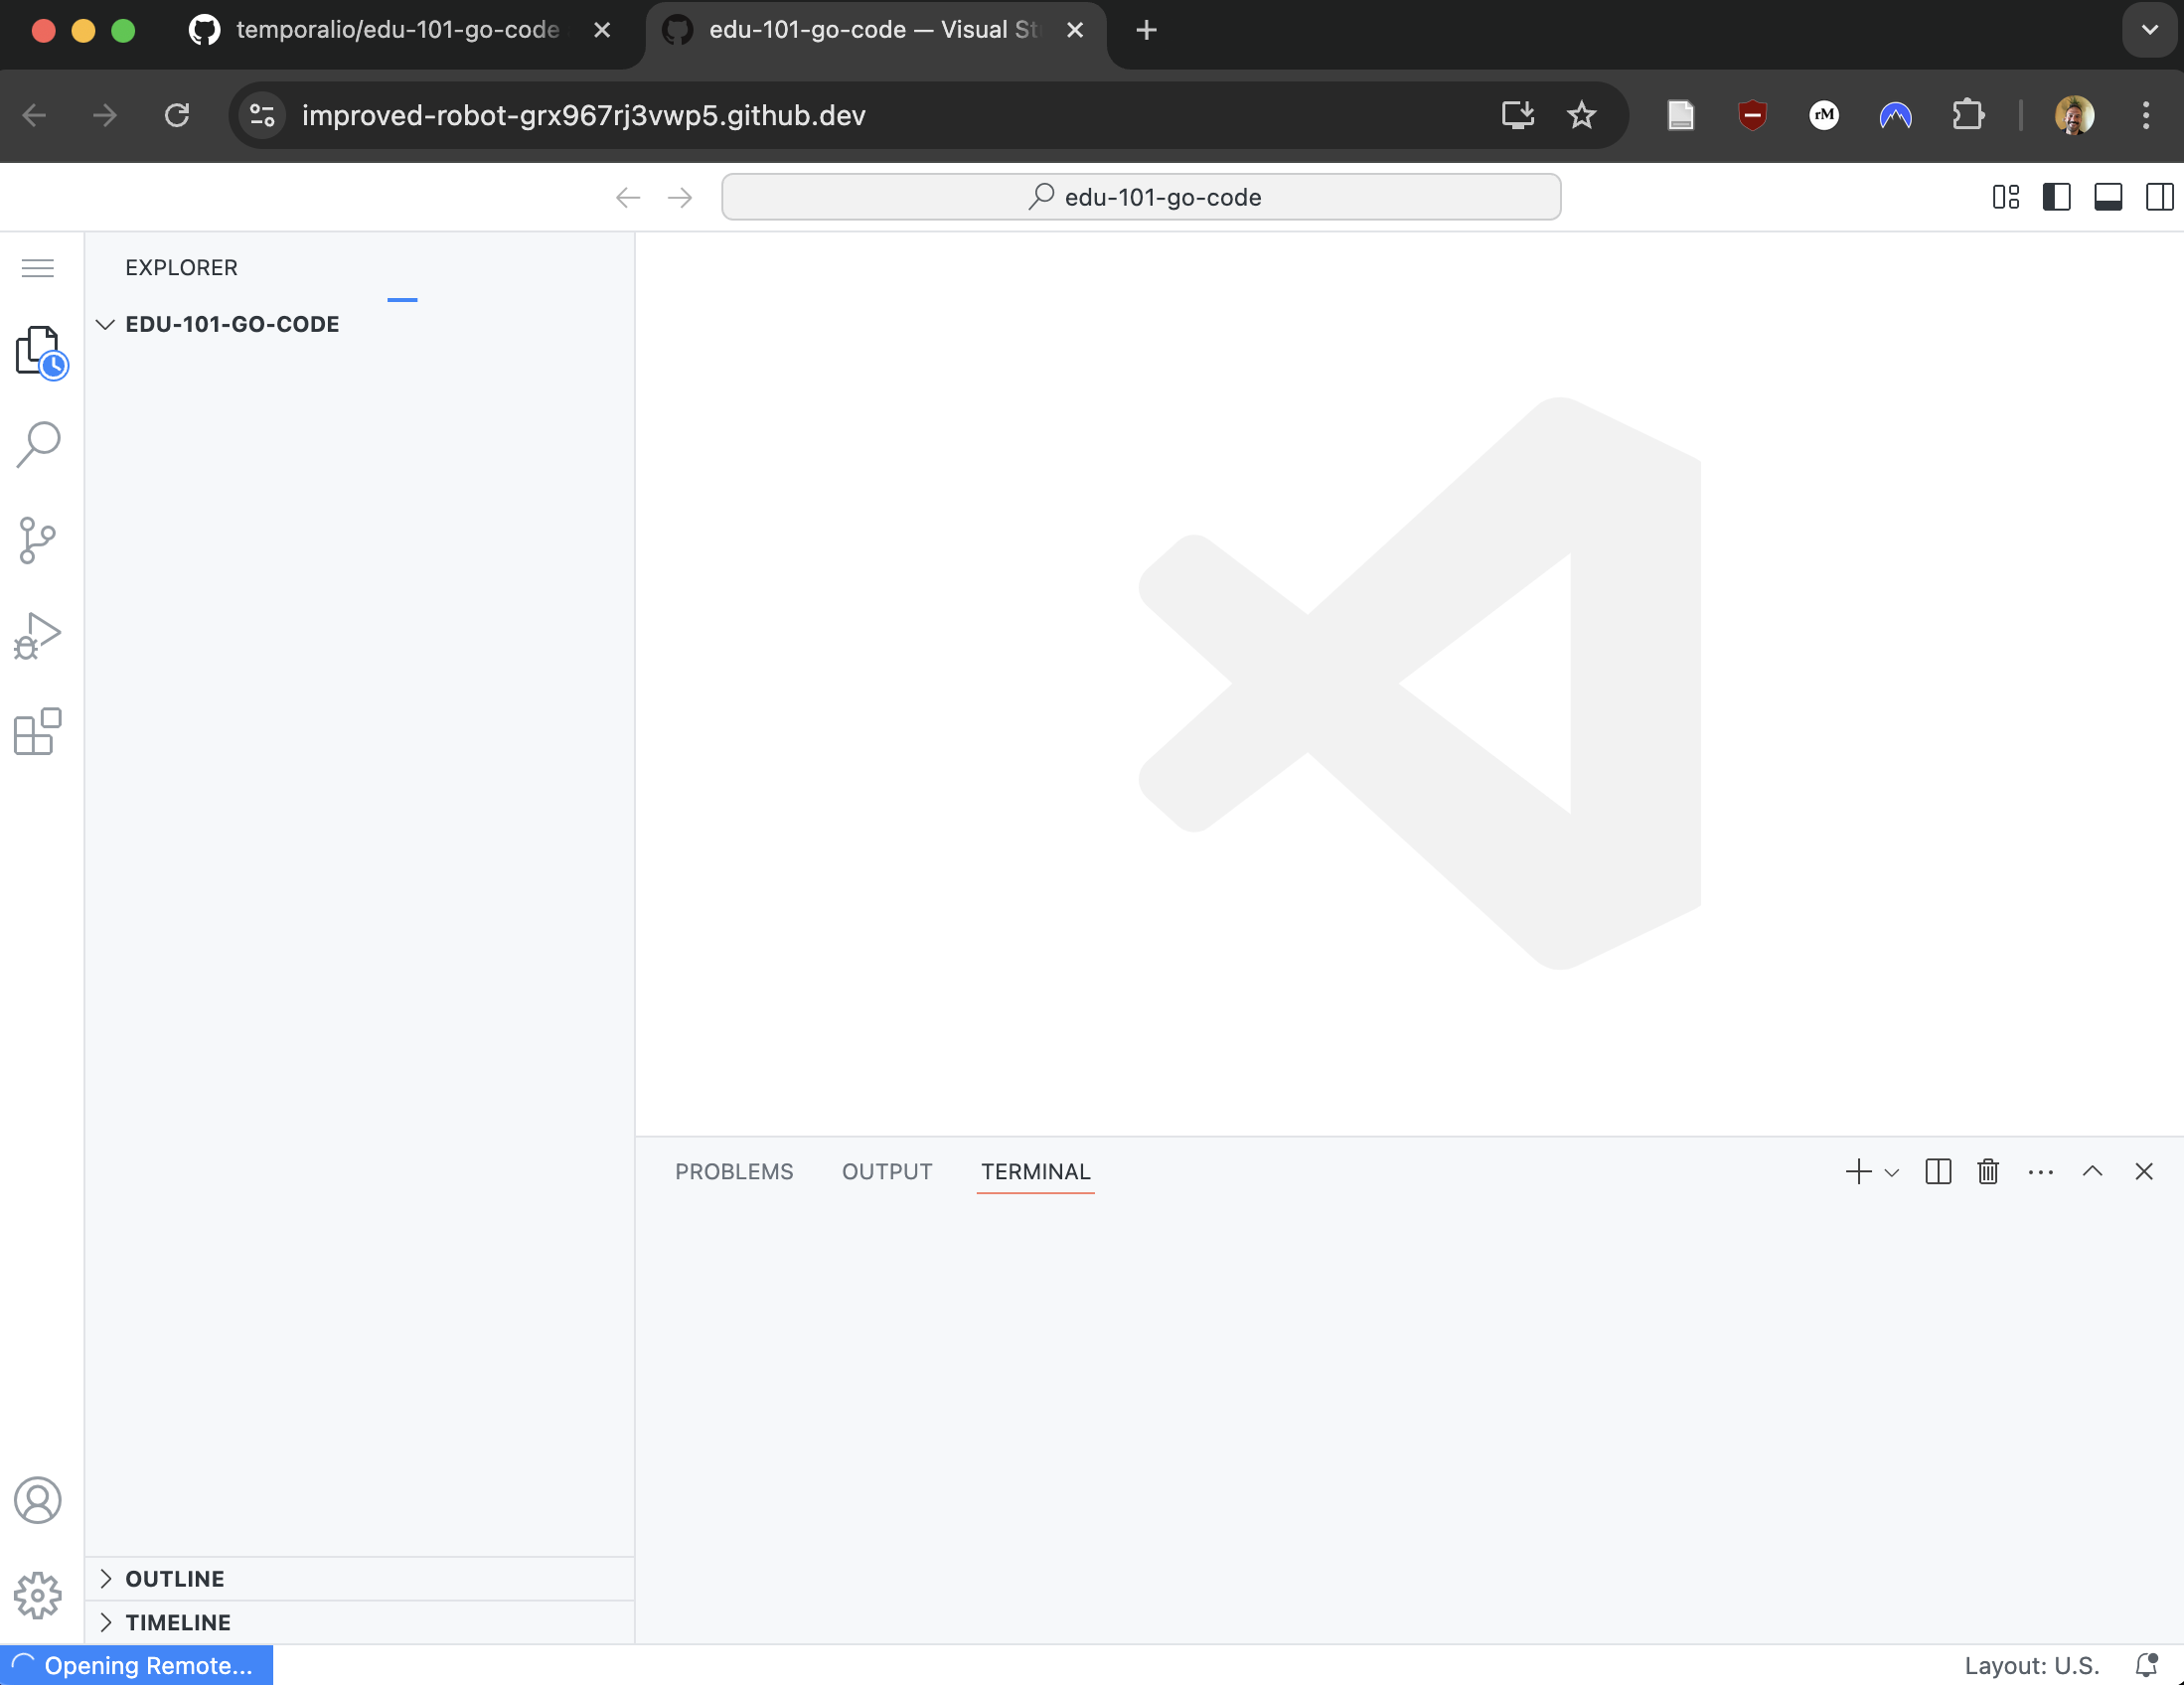The image size is (2184, 1685).
Task: Toggle primary side bar visibility
Action: pos(2056,197)
